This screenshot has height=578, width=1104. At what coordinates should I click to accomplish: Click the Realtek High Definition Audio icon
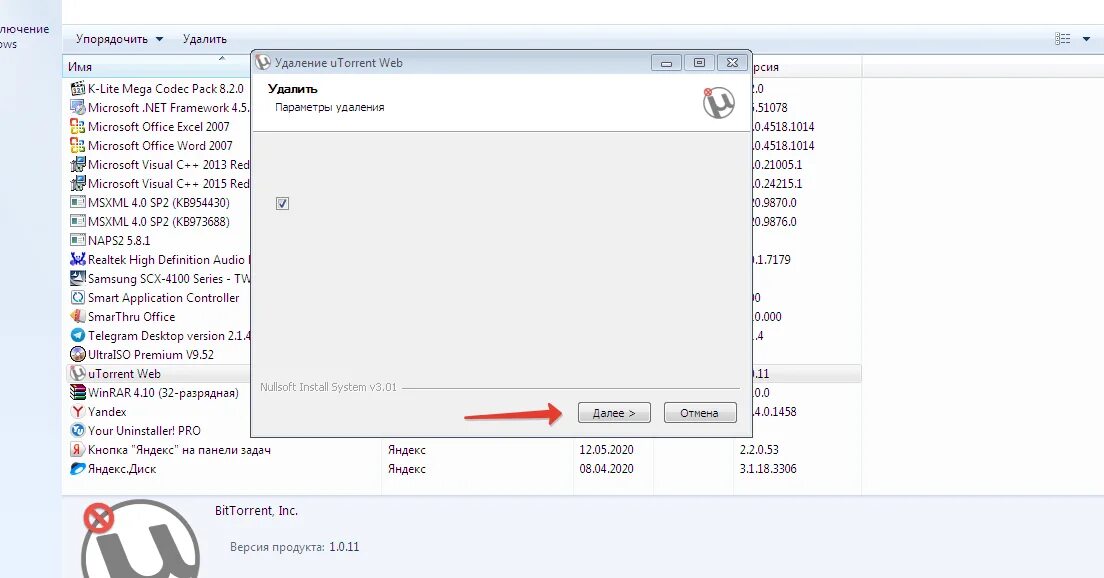click(77, 260)
